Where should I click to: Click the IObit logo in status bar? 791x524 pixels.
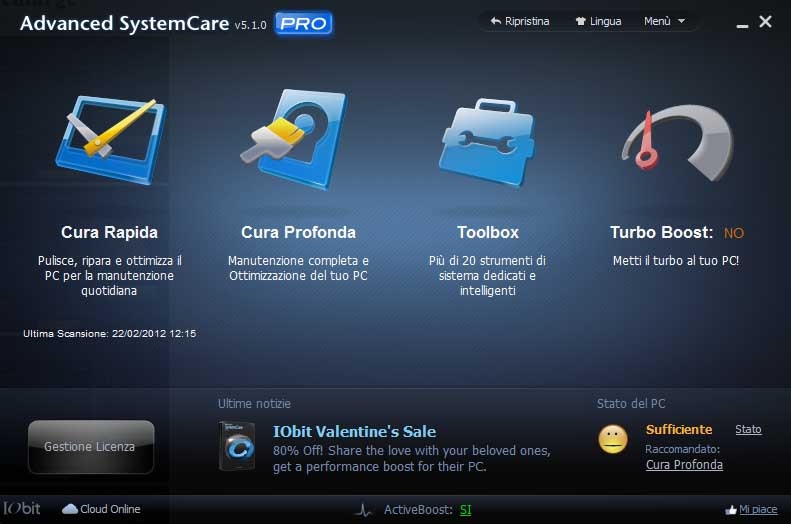pyautogui.click(x=22, y=508)
